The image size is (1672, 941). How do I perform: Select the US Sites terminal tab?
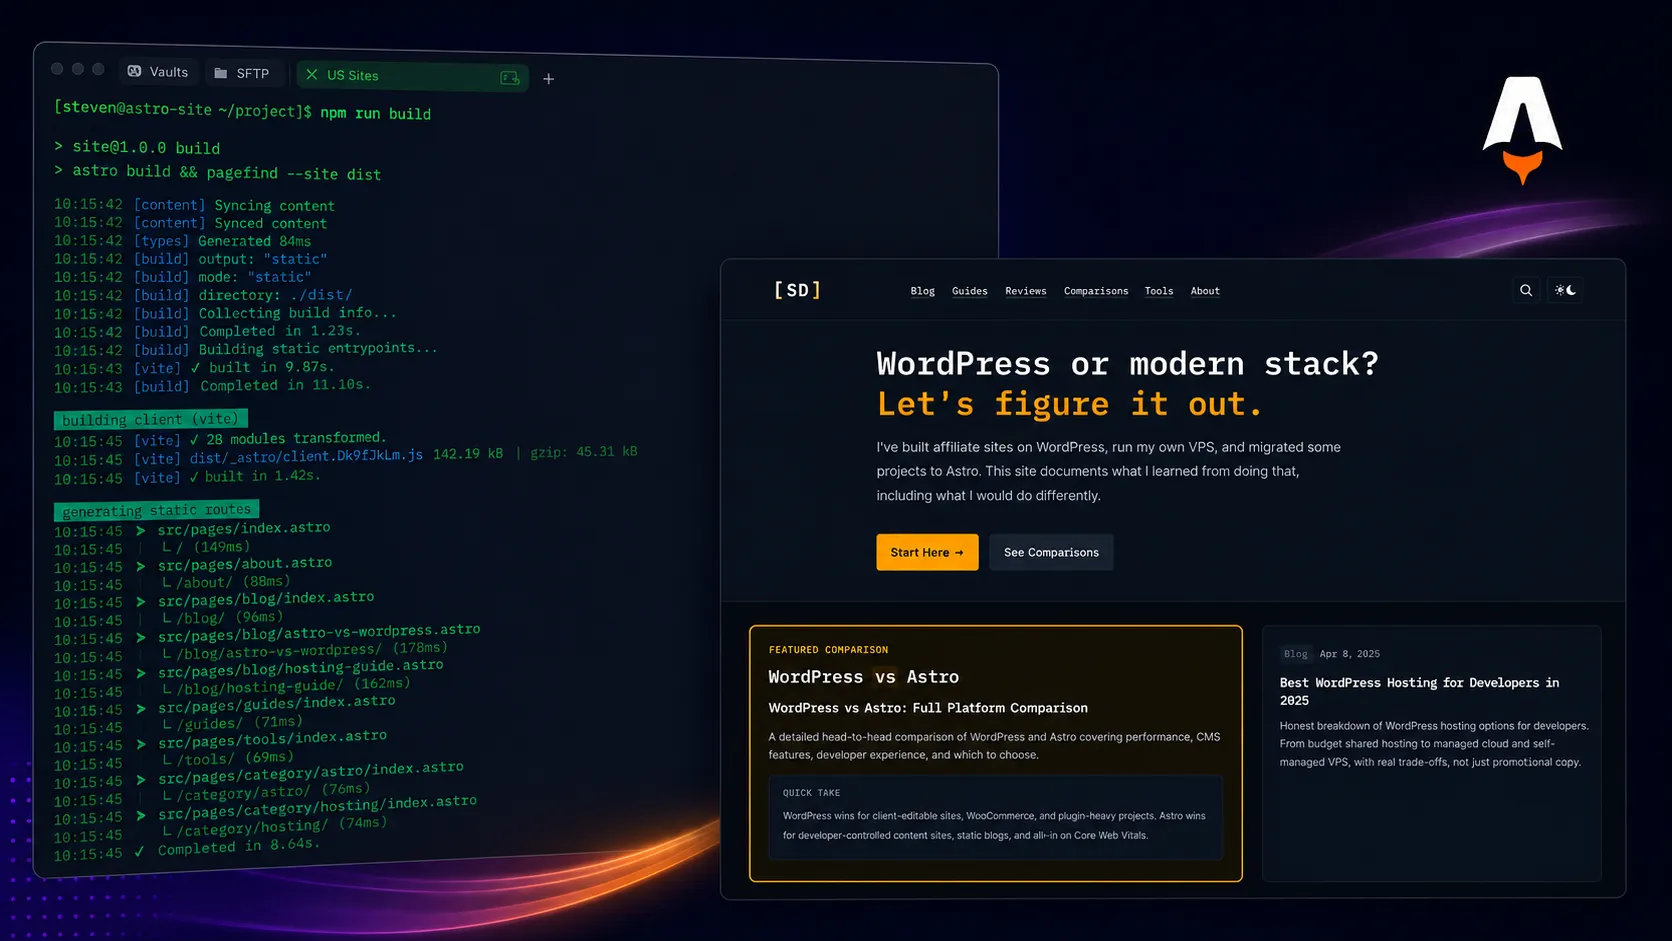(412, 76)
